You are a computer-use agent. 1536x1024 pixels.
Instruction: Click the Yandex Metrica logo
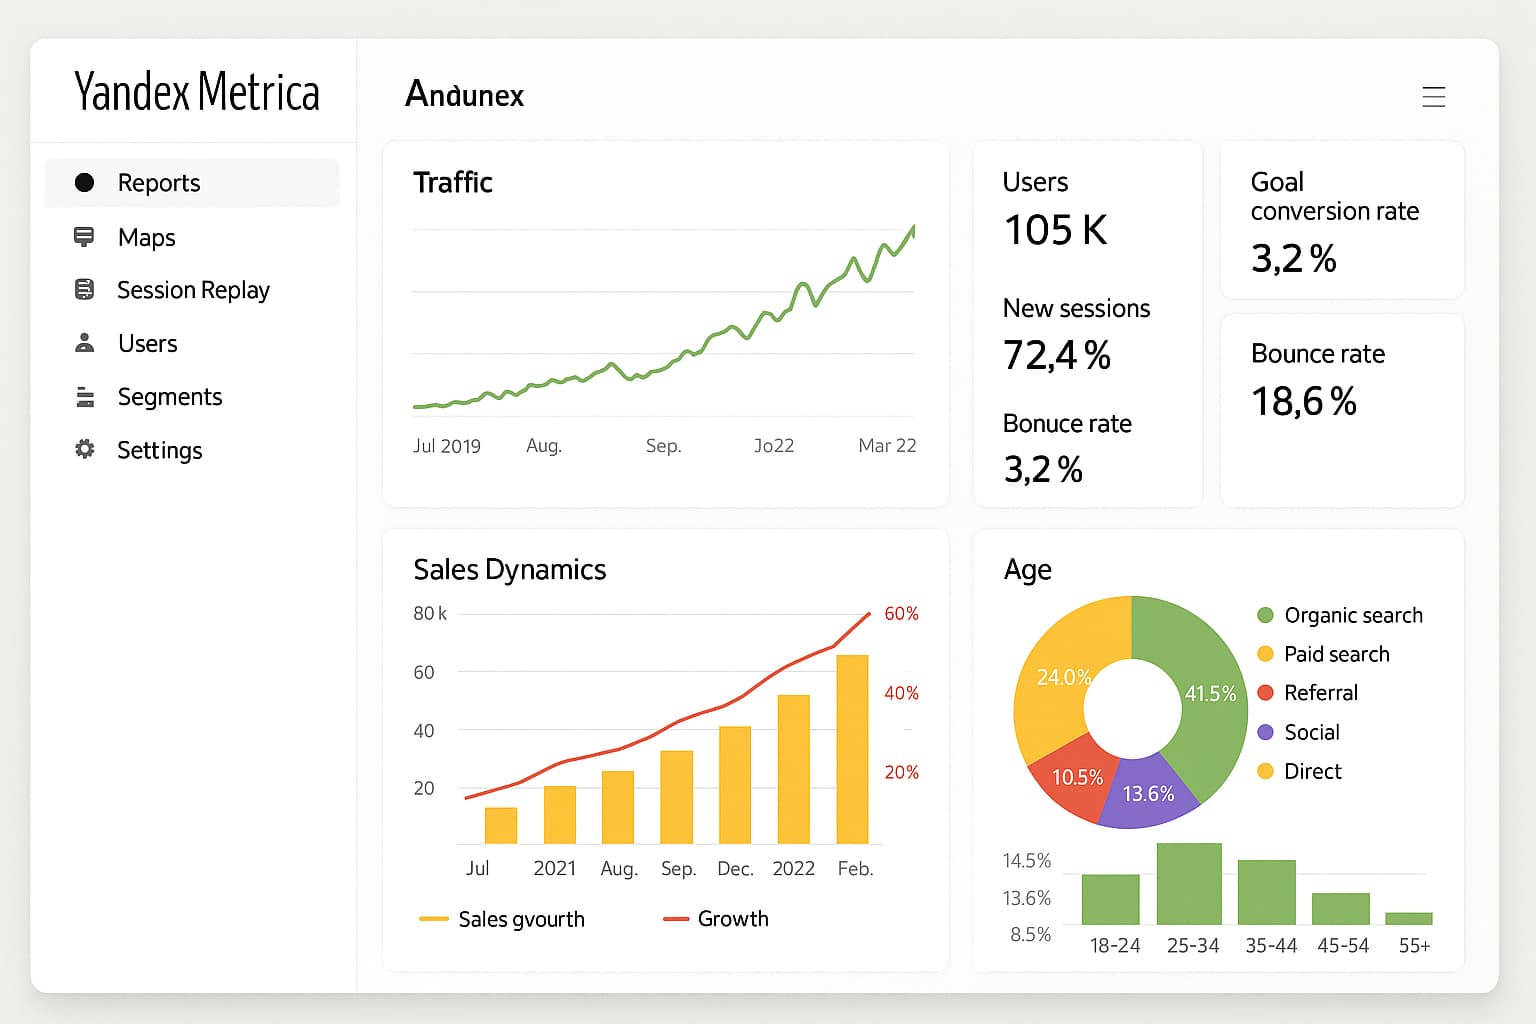[197, 92]
